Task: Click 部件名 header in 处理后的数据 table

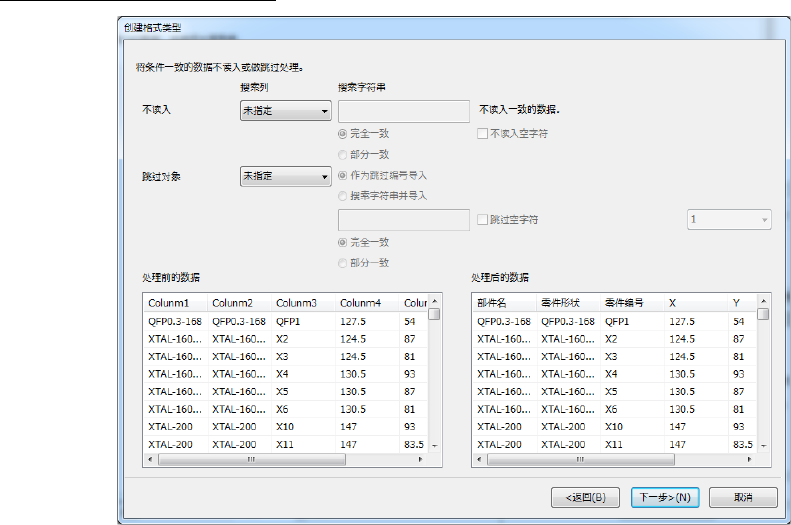Action: click(x=504, y=303)
